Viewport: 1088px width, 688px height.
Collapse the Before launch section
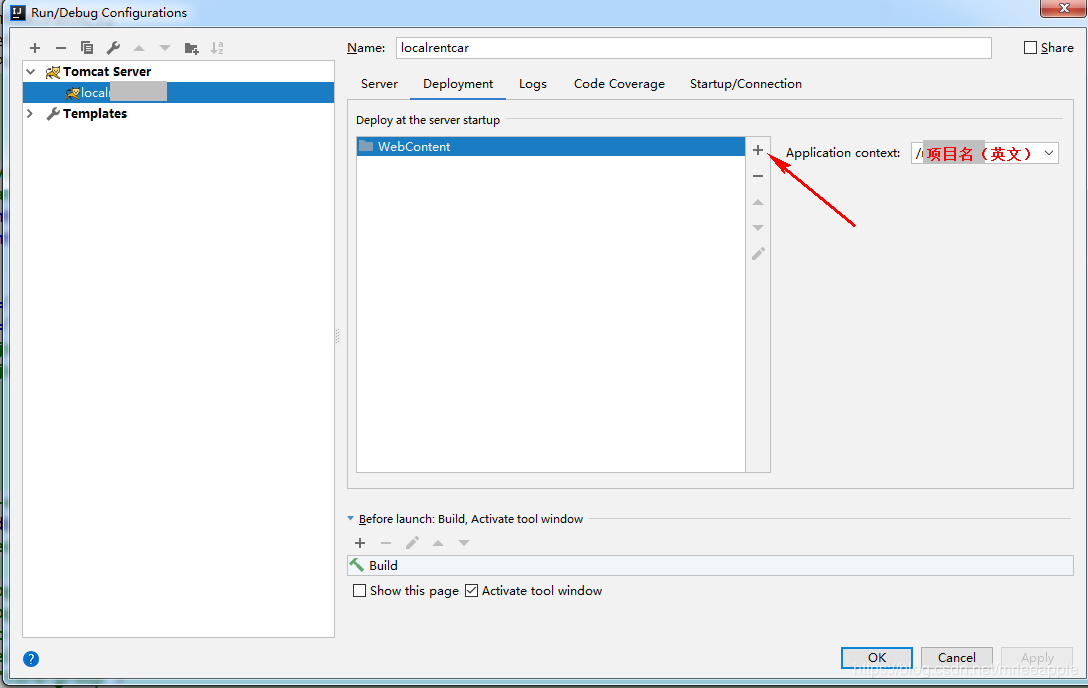pos(350,519)
